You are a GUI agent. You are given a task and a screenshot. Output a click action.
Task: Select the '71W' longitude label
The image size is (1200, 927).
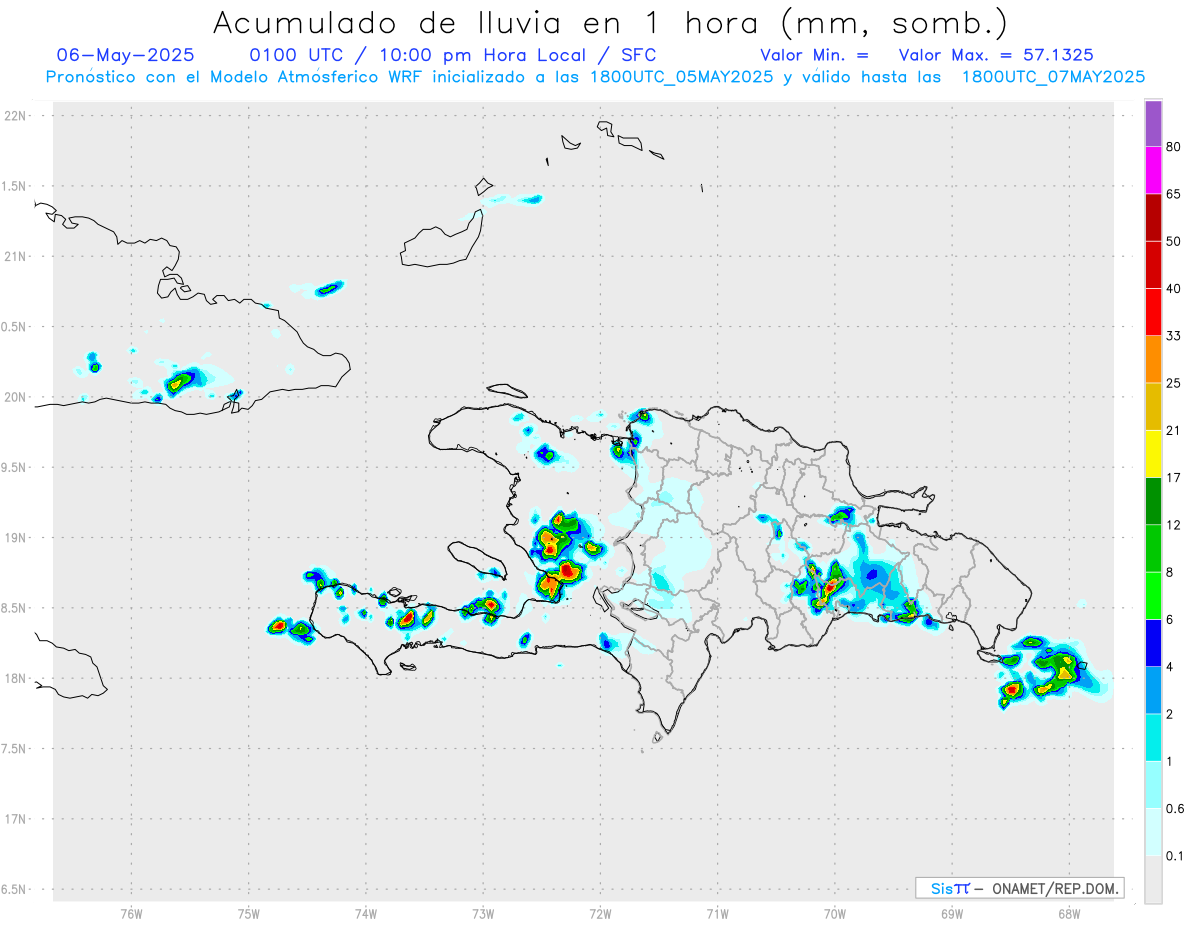pos(717,913)
